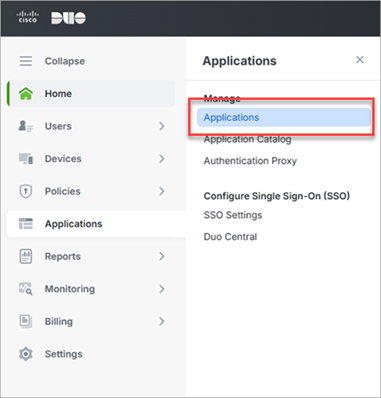The height and width of the screenshot is (398, 381).
Task: Click the hamburger Collapse icon
Action: (26, 61)
